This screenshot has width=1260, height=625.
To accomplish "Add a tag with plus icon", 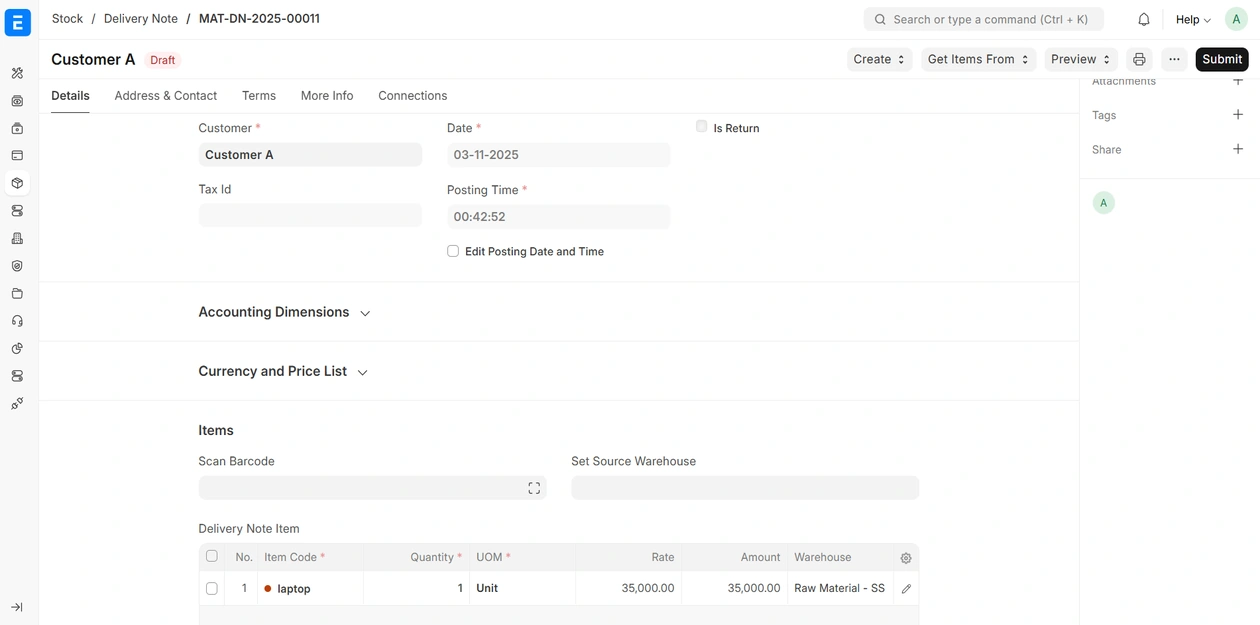I will pos(1238,115).
